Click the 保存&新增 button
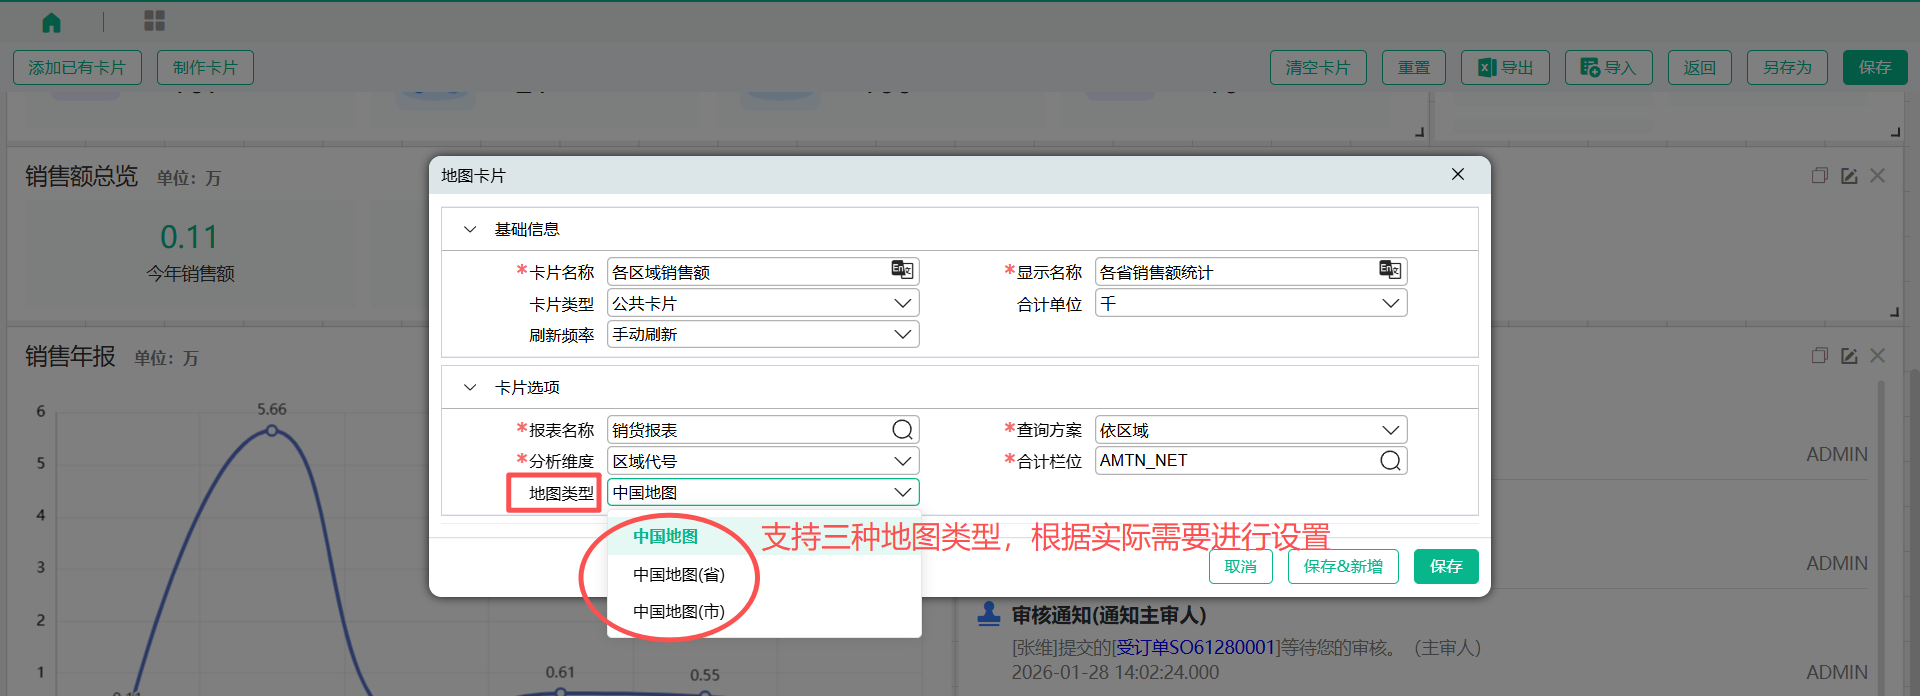Image resolution: width=1920 pixels, height=696 pixels. tap(1342, 566)
